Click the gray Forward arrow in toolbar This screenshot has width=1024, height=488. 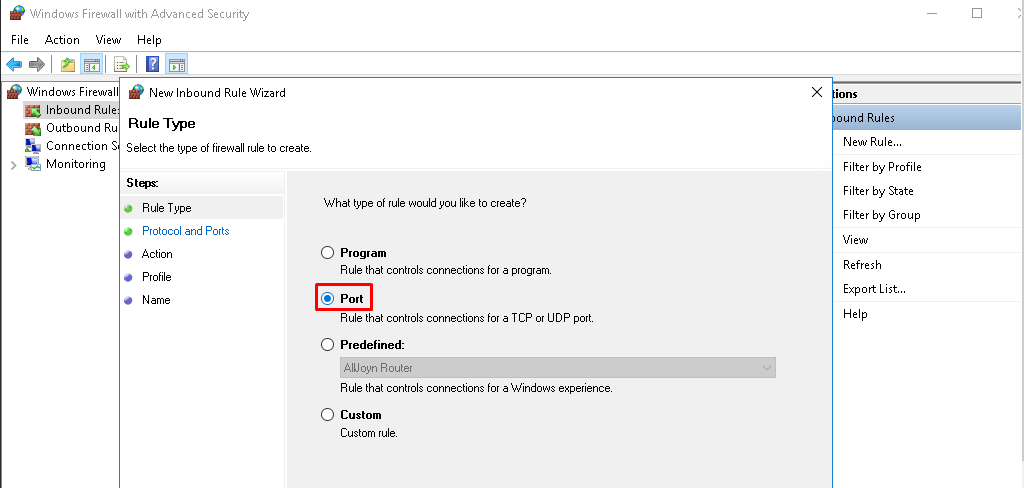point(37,65)
